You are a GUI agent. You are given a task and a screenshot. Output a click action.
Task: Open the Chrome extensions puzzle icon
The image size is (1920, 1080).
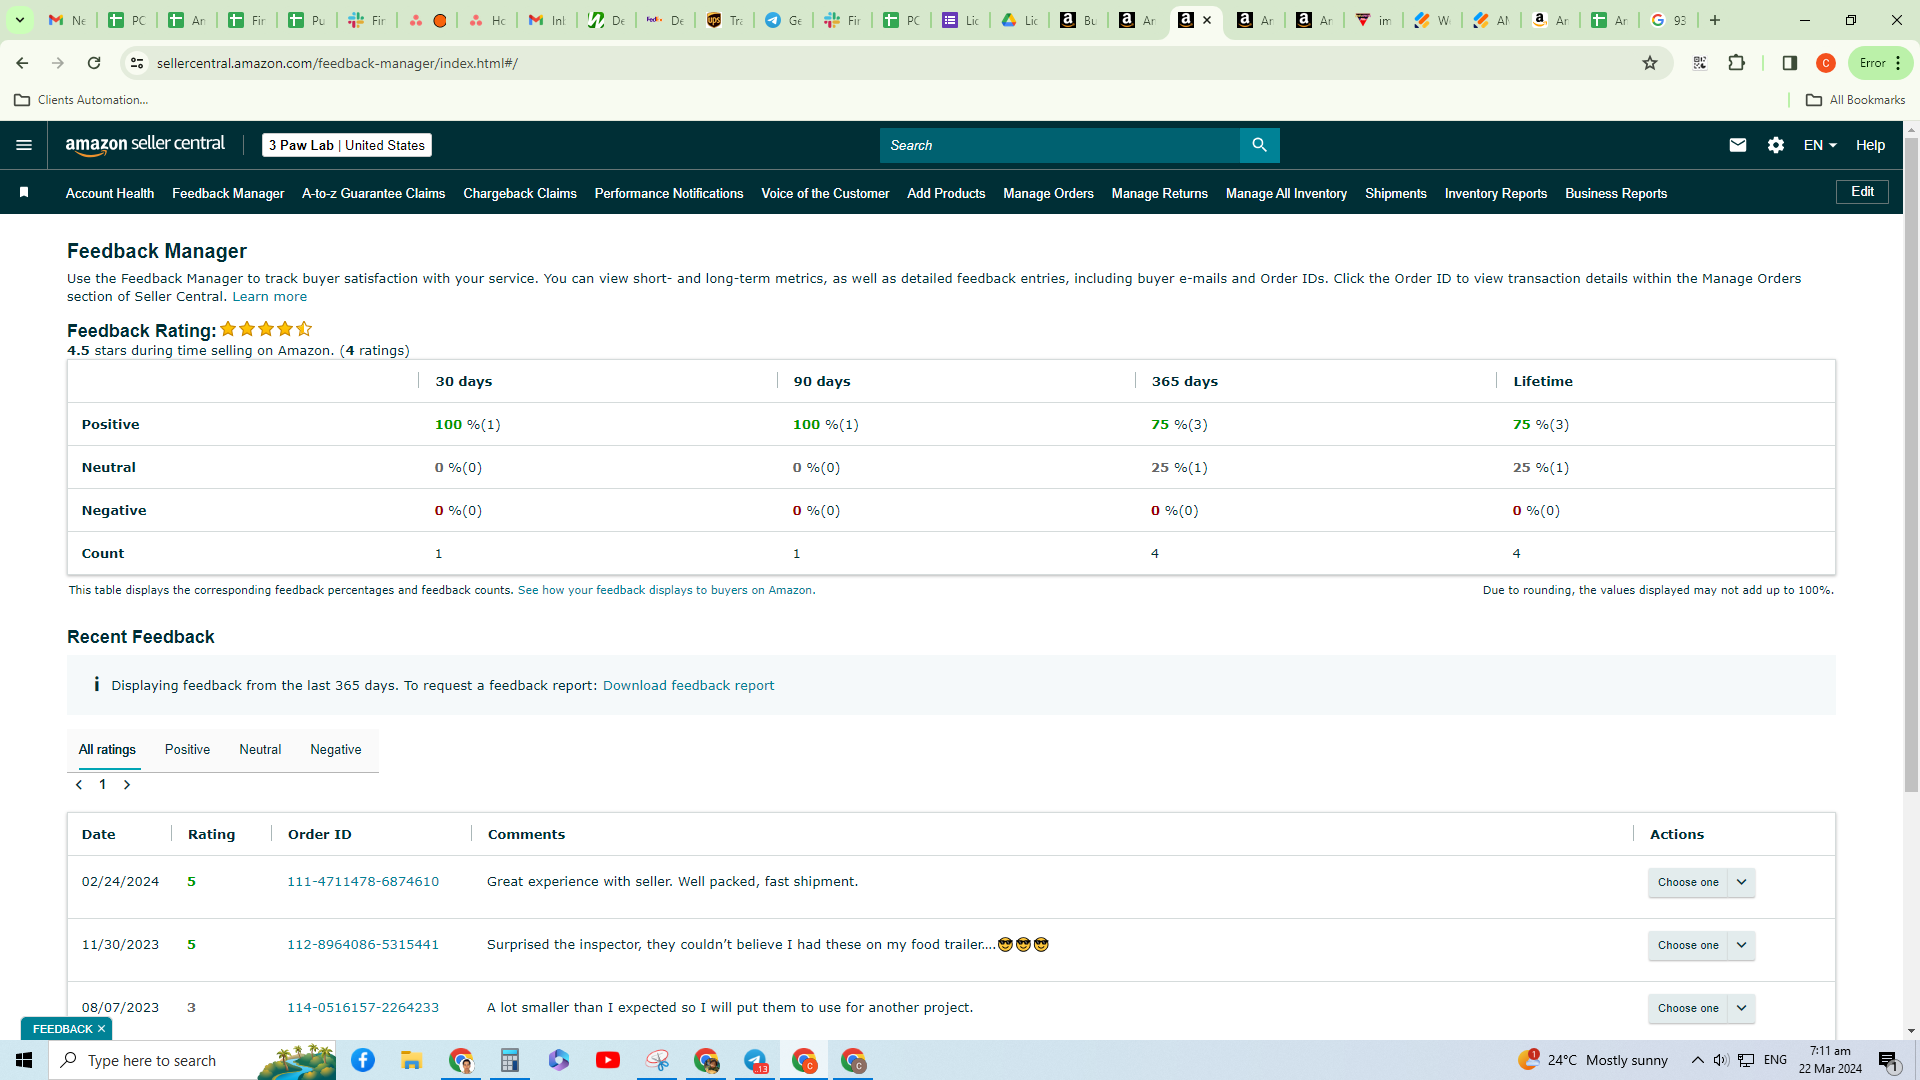tap(1736, 63)
